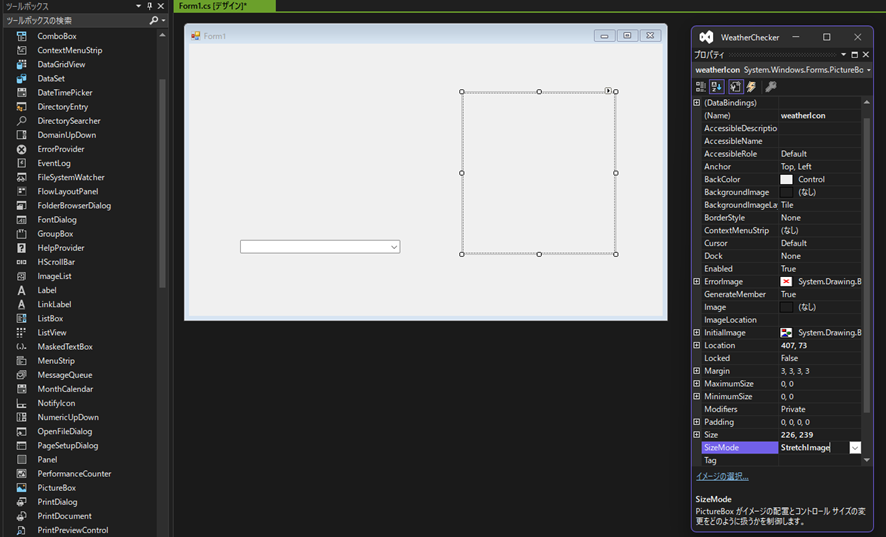Click the BackColor Control color swatch
886x537 pixels.
click(786, 179)
